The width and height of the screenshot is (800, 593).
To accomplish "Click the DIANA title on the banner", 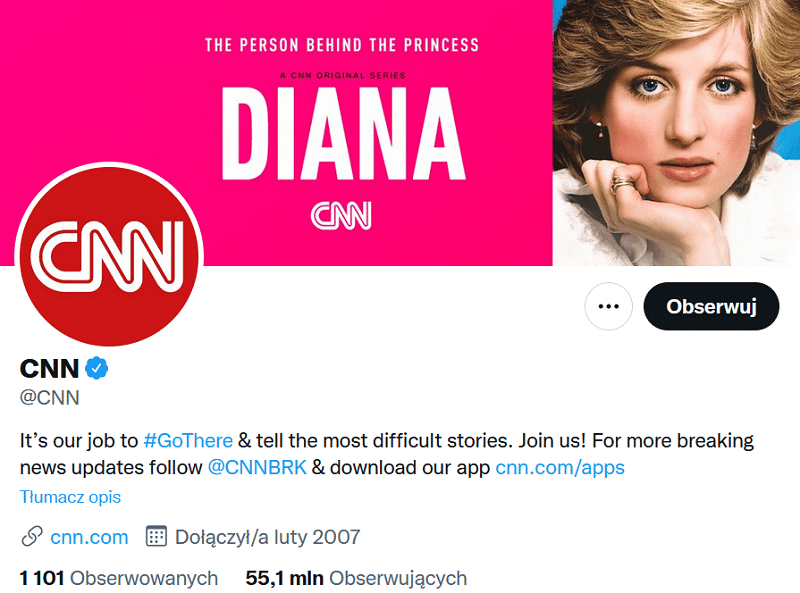I will tap(343, 134).
